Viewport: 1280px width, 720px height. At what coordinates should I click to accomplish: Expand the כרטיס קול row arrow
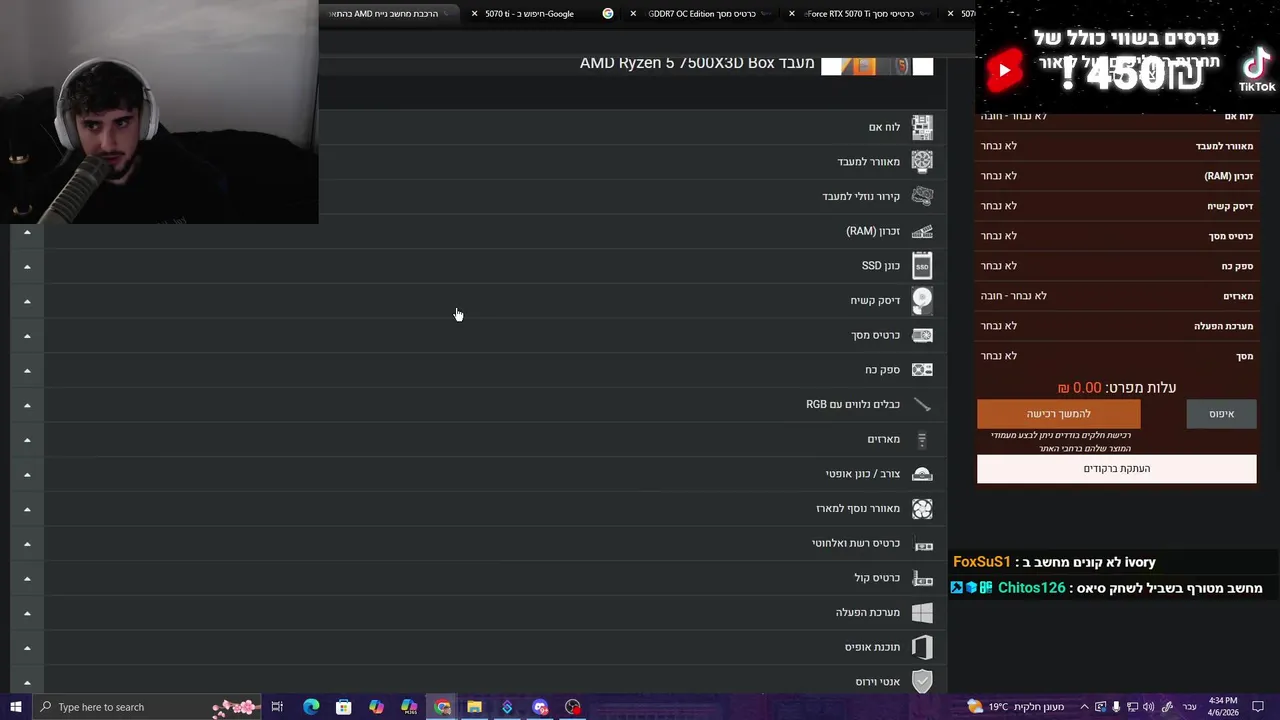click(27, 578)
